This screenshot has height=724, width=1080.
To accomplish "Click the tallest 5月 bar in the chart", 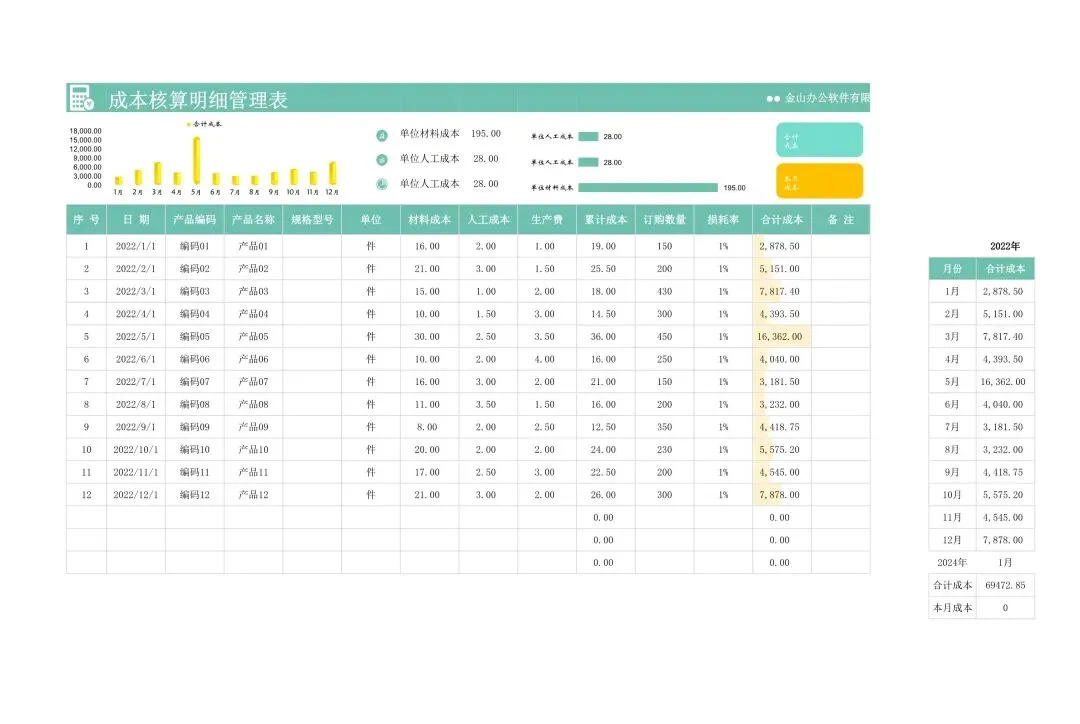I will [196, 160].
